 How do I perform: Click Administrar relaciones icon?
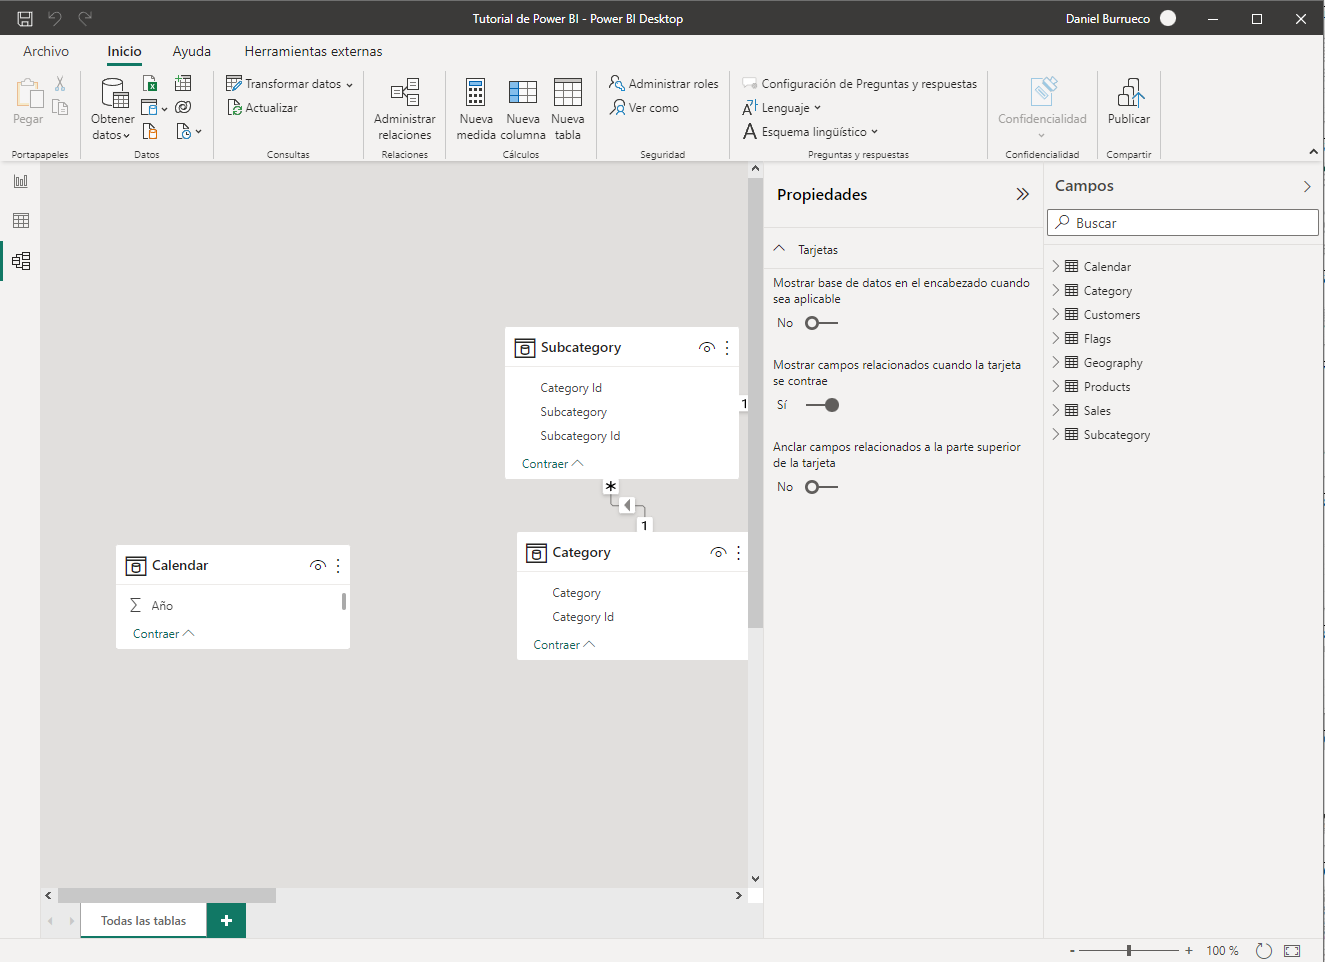(x=404, y=93)
